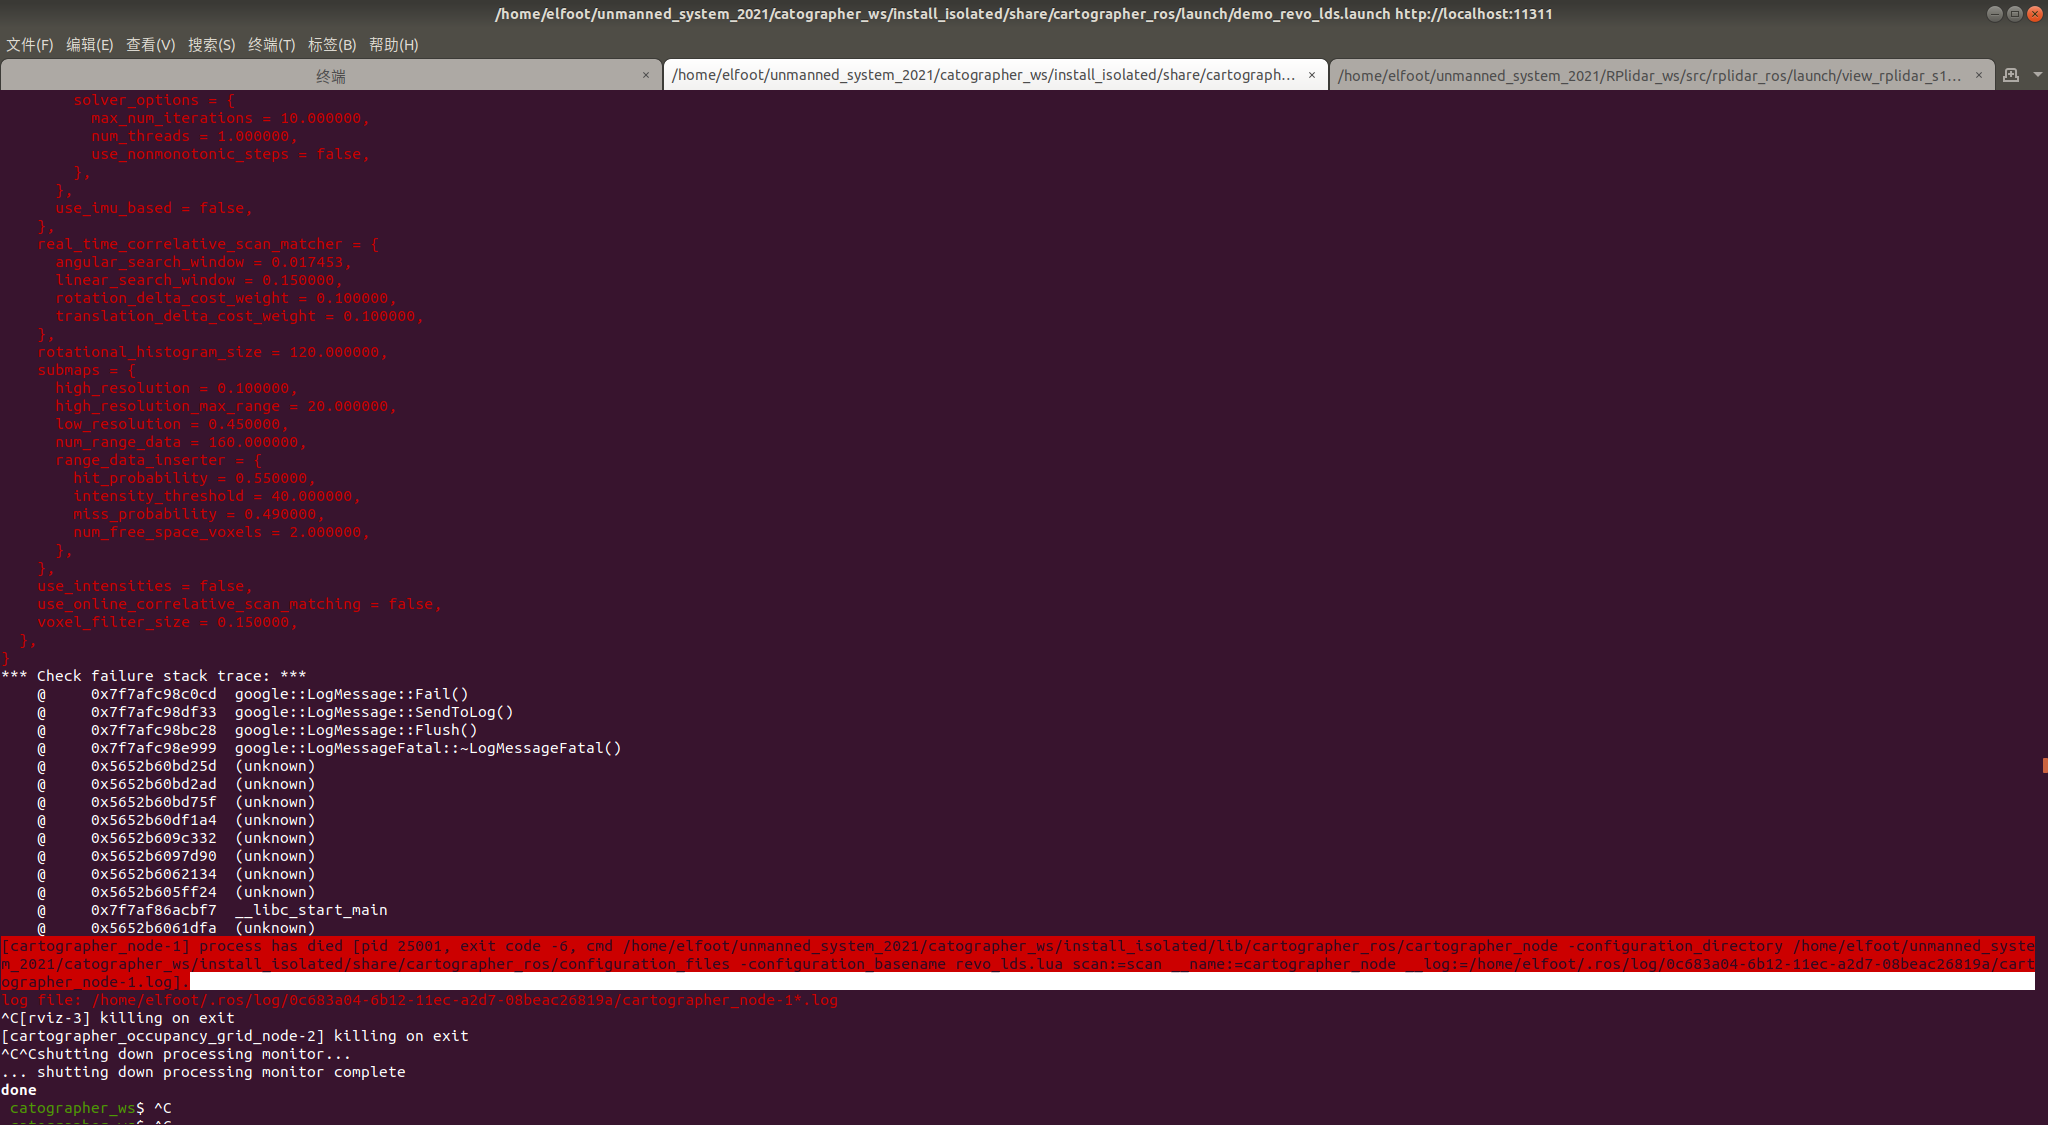Close the terminal window

coord(2034,13)
